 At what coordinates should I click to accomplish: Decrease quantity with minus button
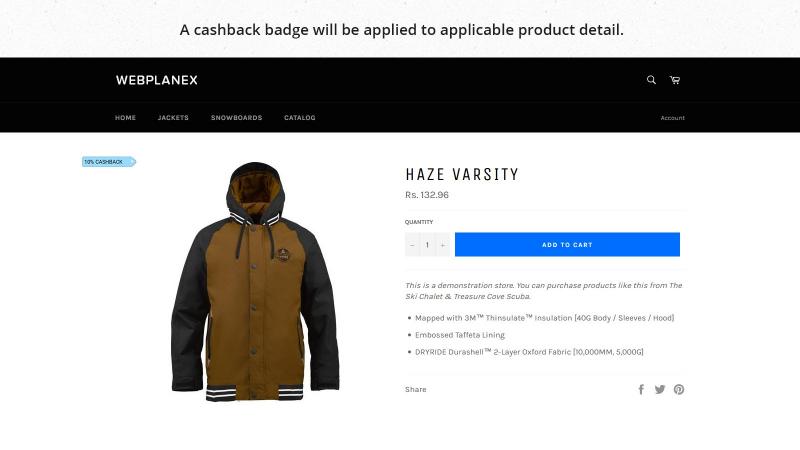(x=412, y=245)
